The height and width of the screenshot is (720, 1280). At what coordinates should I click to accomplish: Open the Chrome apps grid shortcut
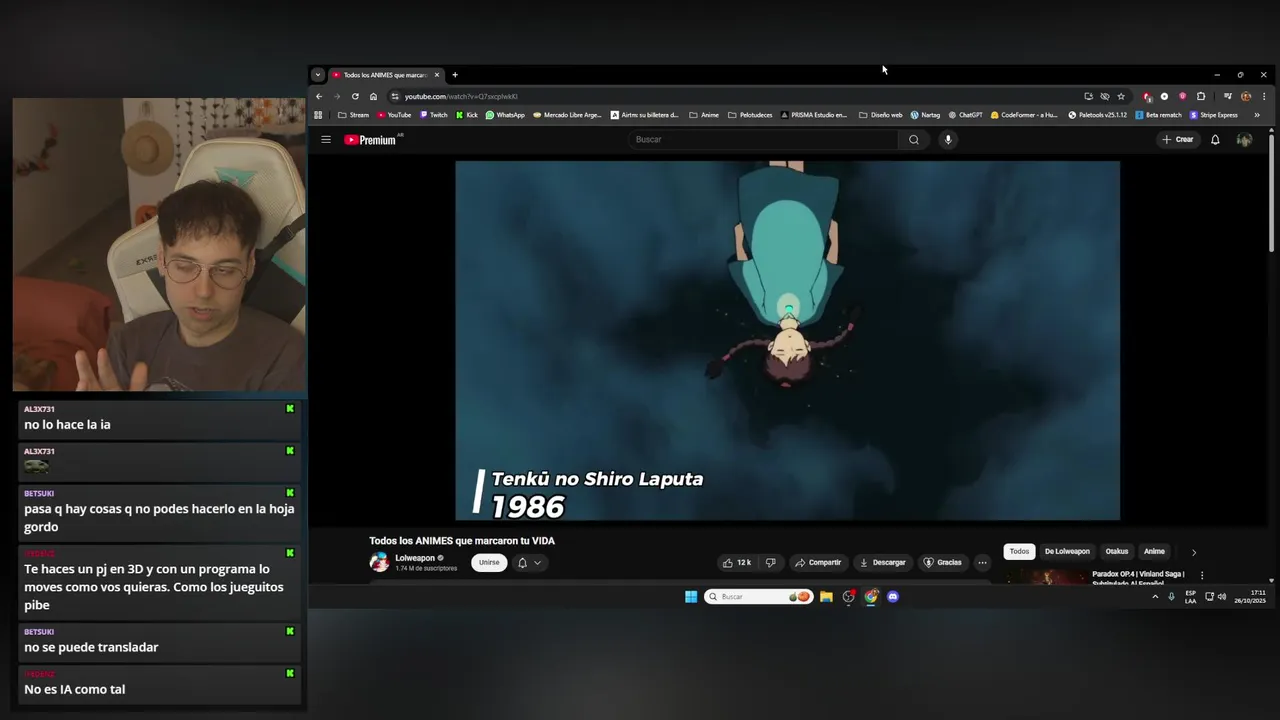tap(319, 115)
